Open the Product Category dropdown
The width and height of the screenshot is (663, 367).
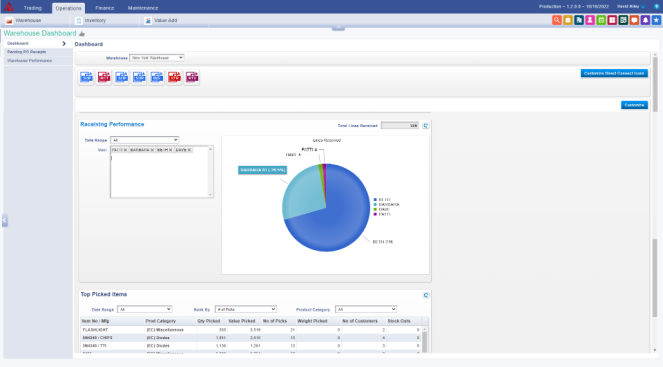(366, 309)
